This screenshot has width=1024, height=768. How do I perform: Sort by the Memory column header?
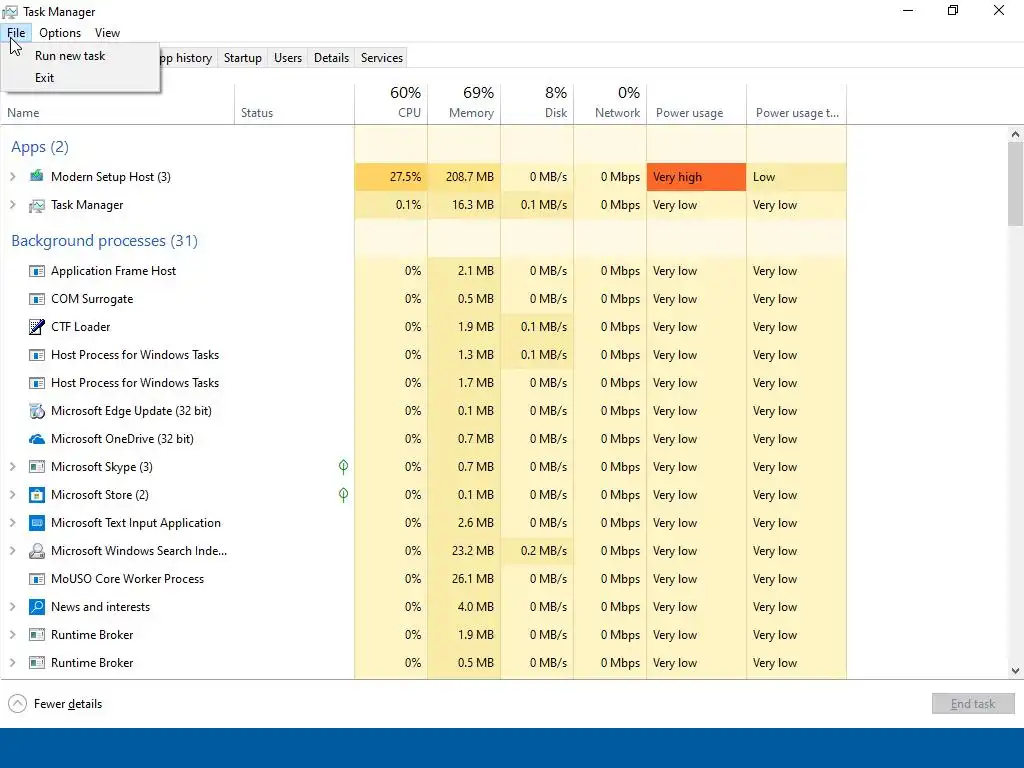tap(464, 103)
